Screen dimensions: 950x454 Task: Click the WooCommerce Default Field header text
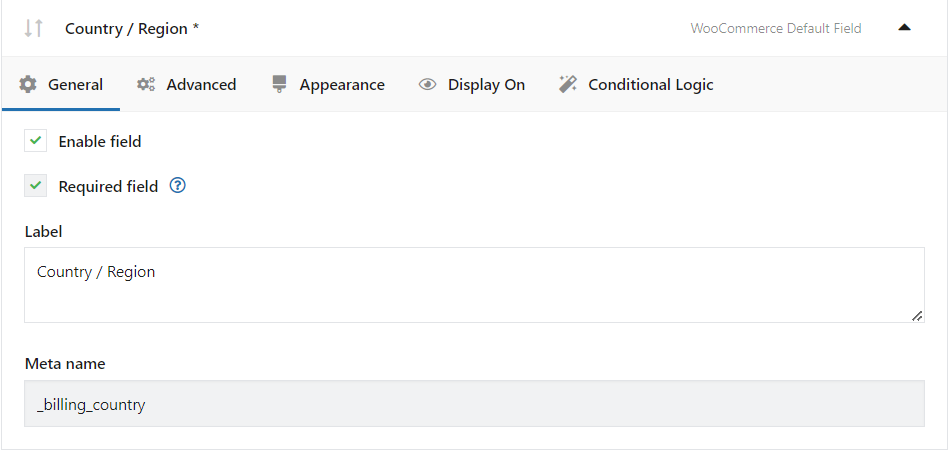776,28
